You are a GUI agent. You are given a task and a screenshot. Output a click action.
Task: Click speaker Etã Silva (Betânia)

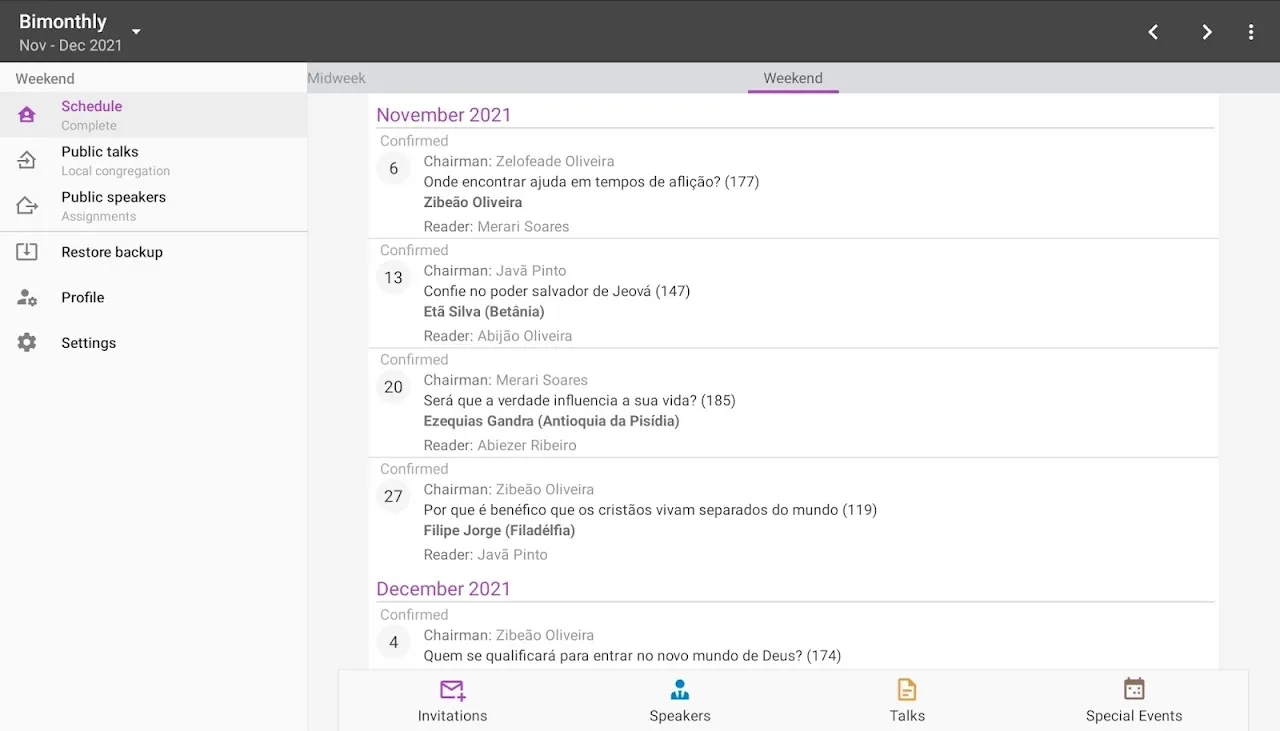click(484, 312)
